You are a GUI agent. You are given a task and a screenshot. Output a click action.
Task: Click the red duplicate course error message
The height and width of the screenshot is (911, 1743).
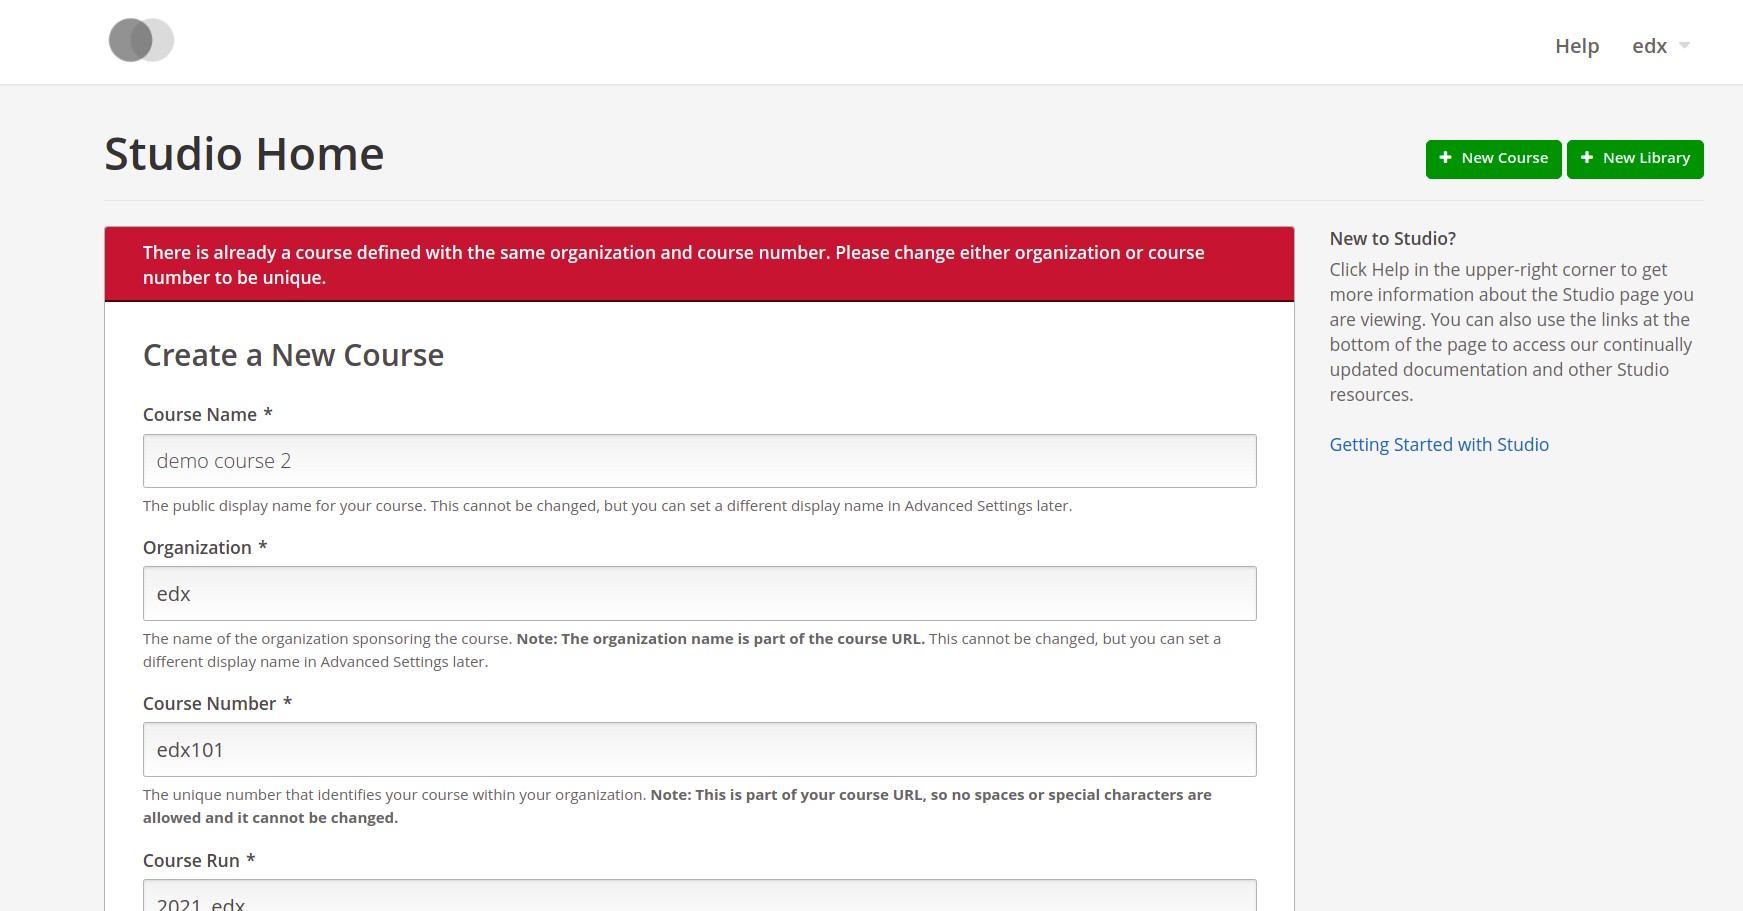699,265
